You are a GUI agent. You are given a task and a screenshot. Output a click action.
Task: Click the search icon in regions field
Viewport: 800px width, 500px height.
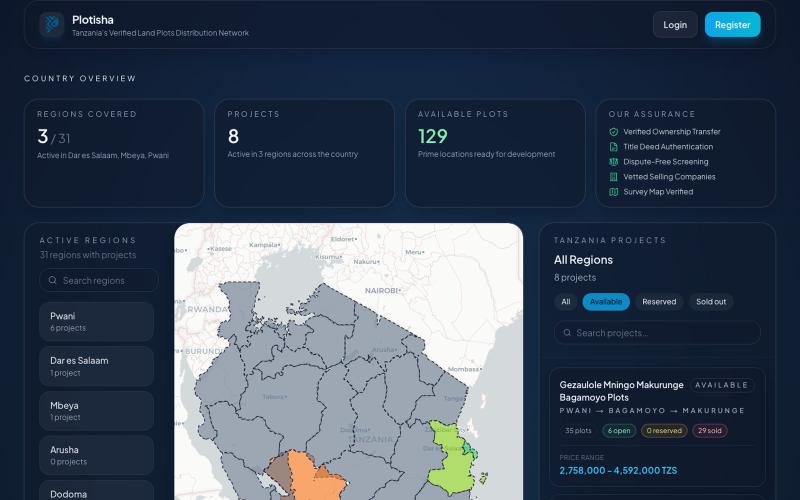click(53, 280)
